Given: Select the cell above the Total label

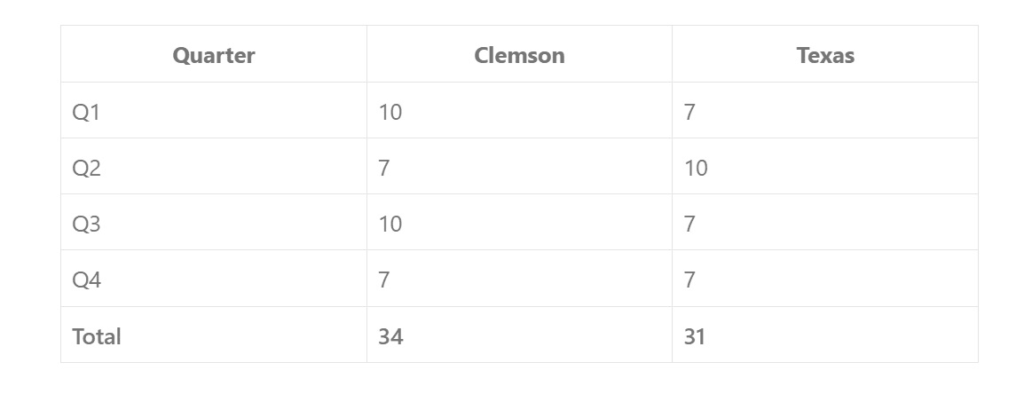Looking at the screenshot, I should point(214,278).
